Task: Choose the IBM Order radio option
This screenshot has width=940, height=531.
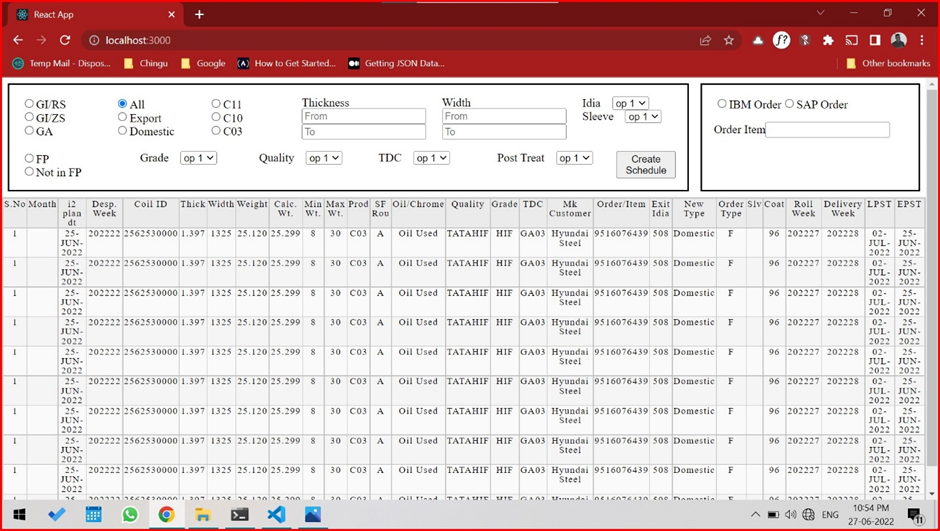Action: tap(722, 104)
